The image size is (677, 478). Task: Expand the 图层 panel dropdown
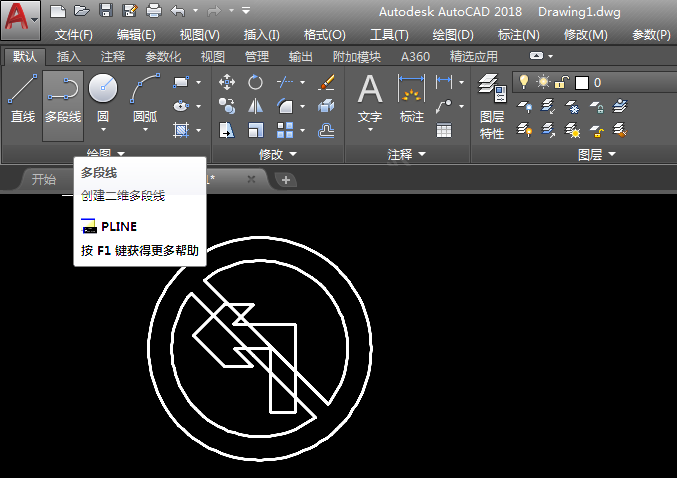(x=597, y=154)
